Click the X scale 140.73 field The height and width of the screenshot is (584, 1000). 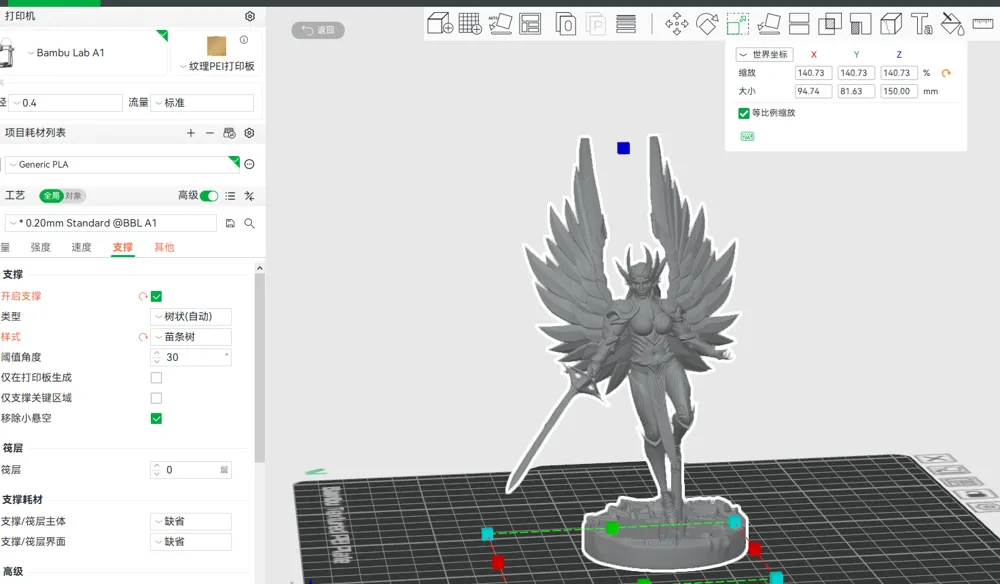pyautogui.click(x=813, y=73)
